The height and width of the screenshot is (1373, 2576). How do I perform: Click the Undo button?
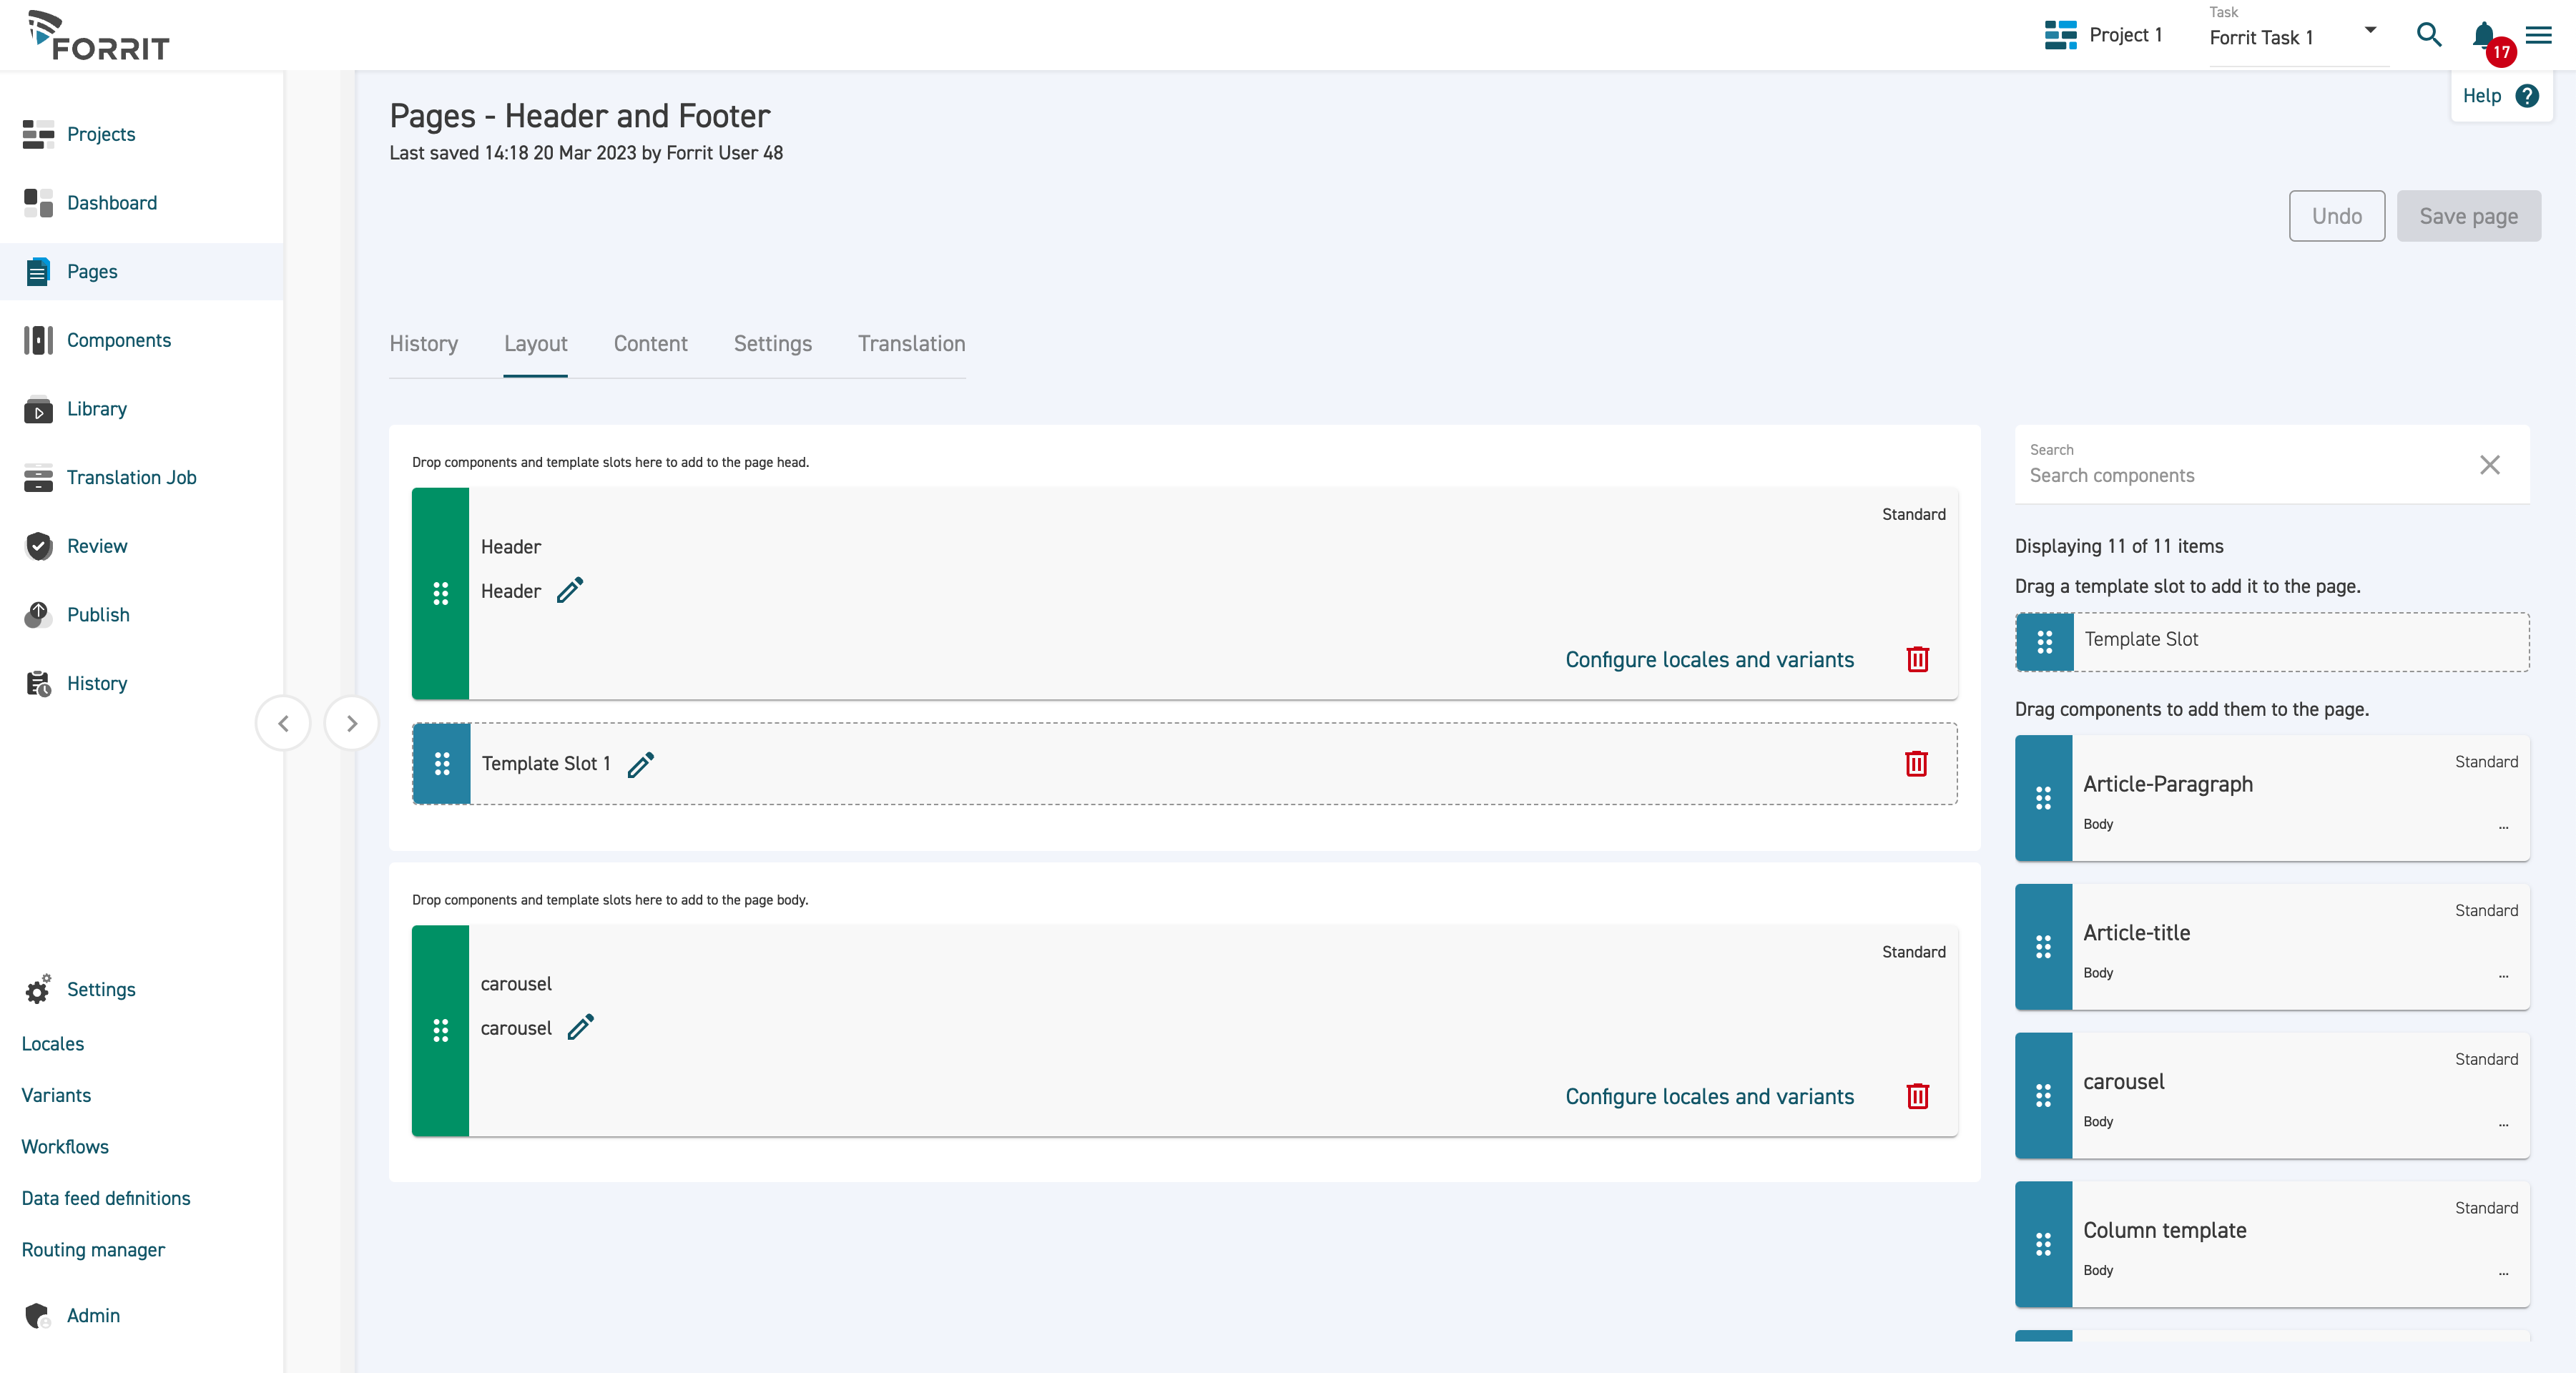tap(2337, 216)
